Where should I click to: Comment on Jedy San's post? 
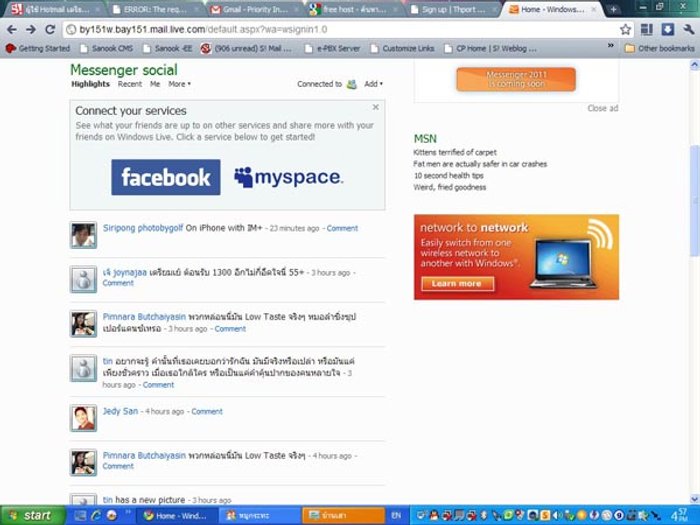click(207, 412)
